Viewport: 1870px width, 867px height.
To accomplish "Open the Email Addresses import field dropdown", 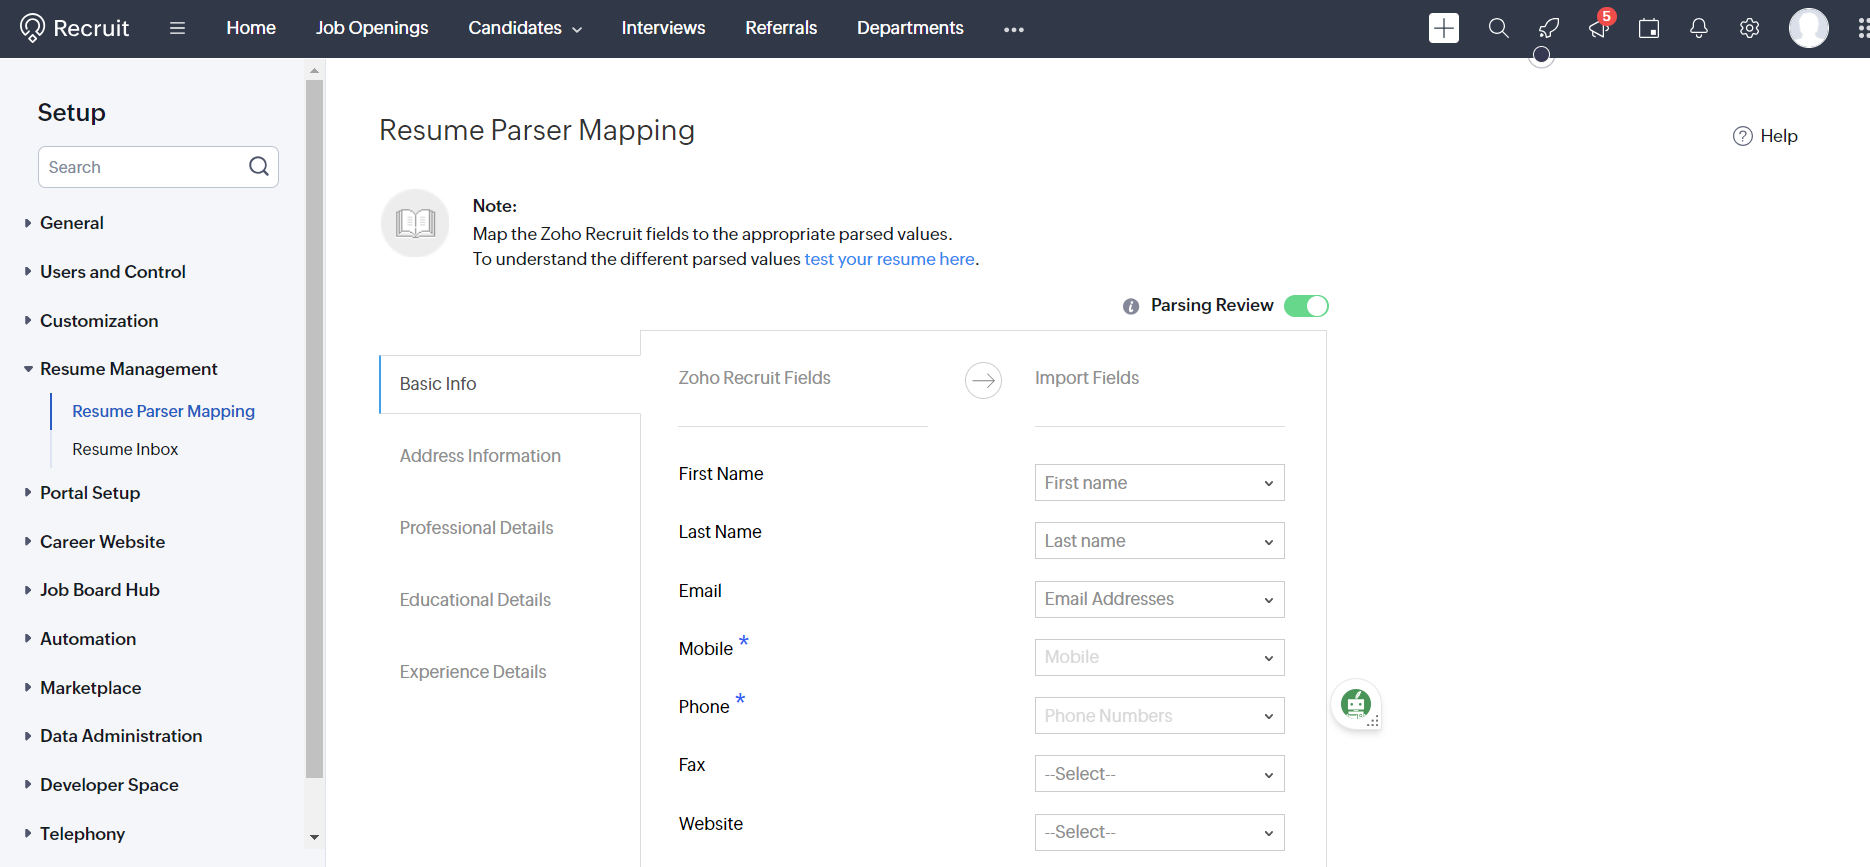I will pos(1159,600).
